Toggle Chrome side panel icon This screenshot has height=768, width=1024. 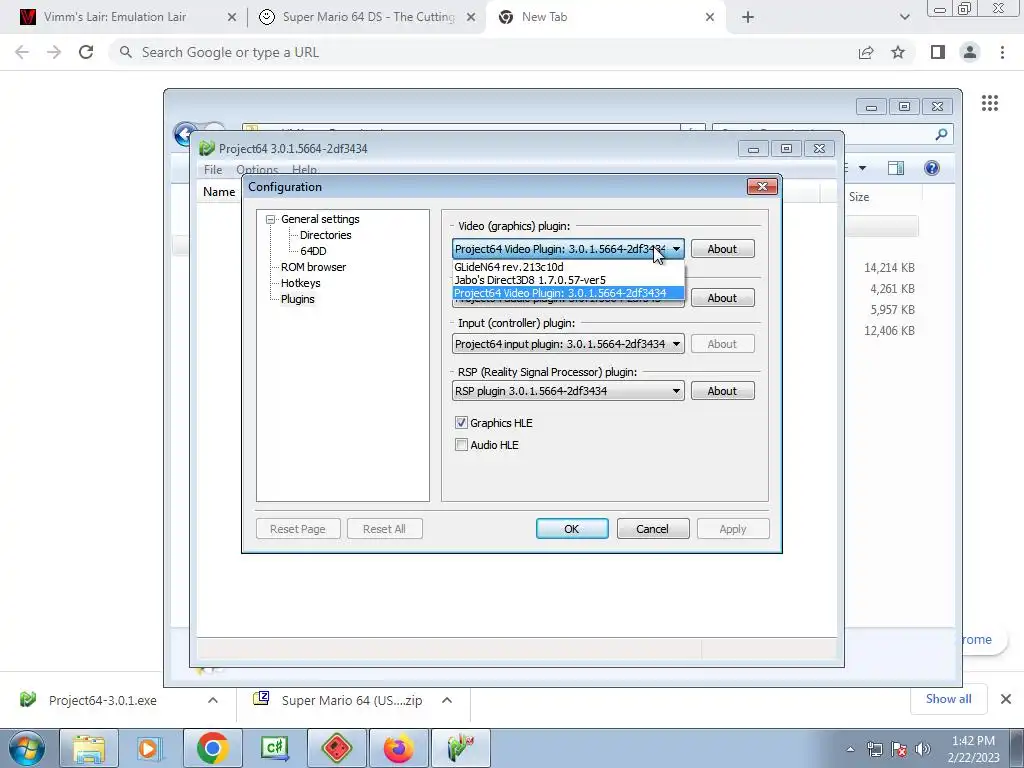(938, 52)
